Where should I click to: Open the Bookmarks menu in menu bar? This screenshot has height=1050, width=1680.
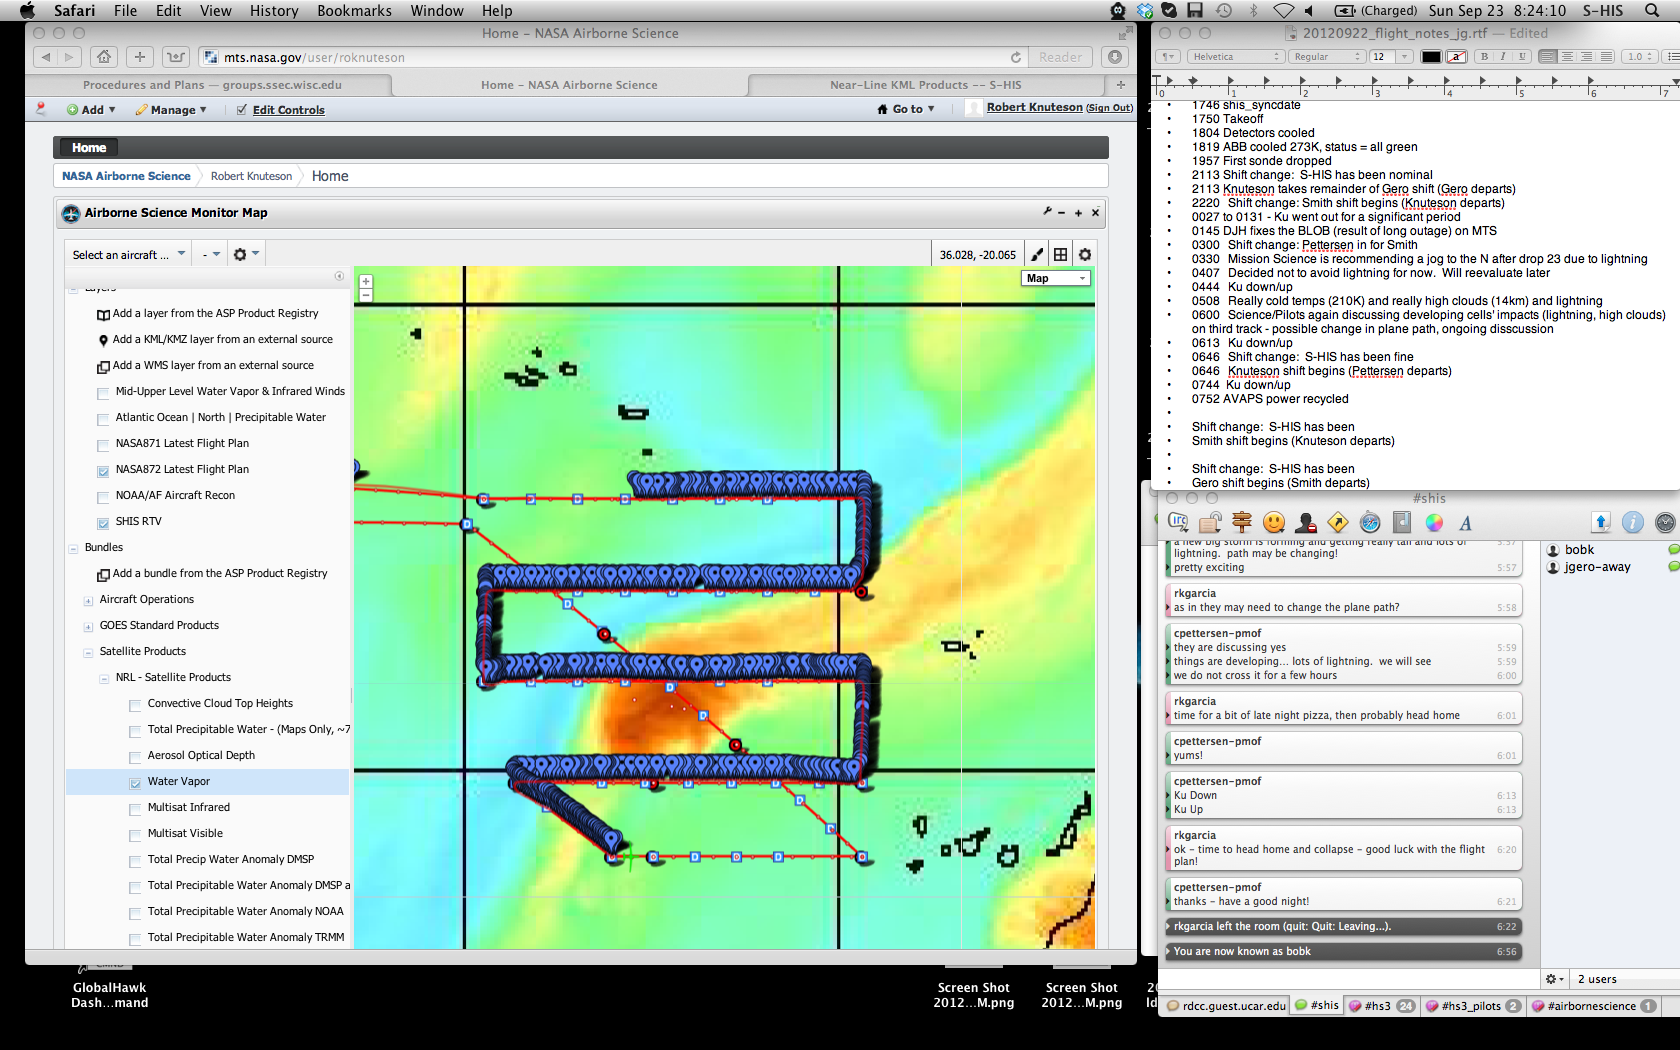(x=353, y=11)
